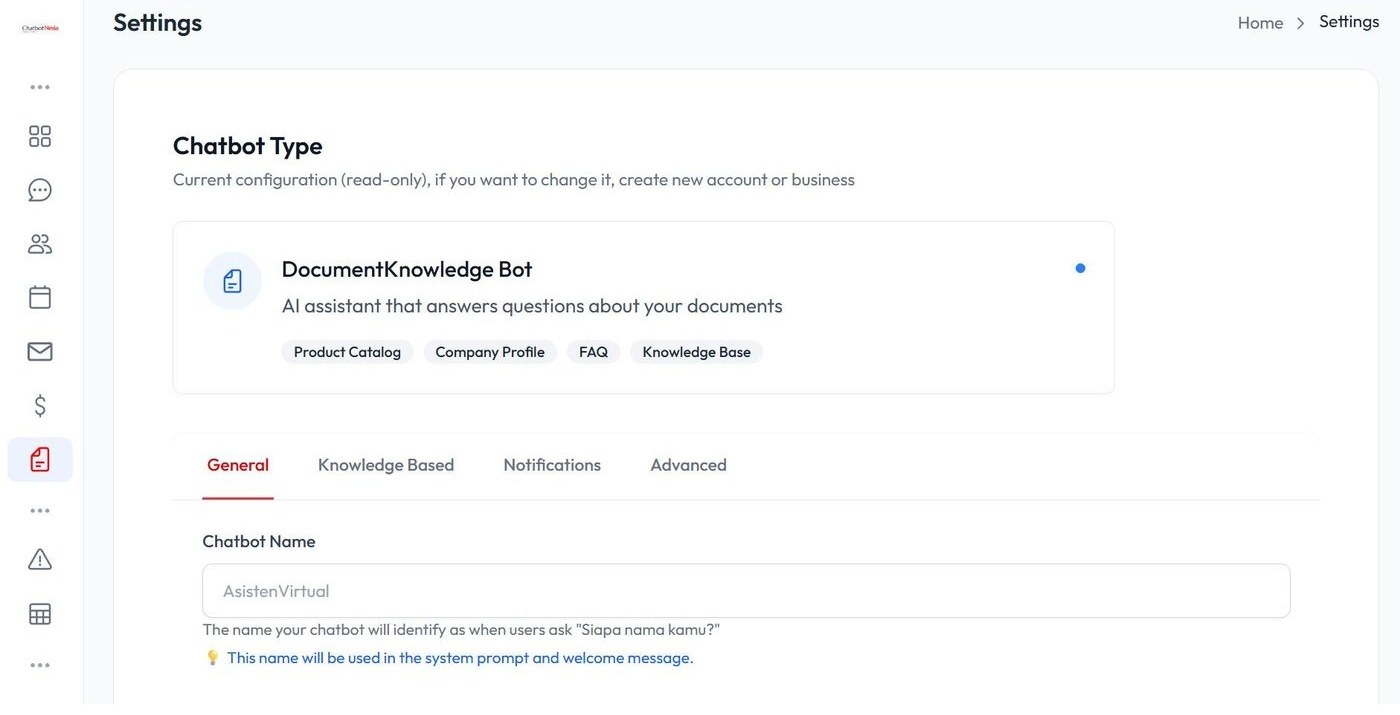1400x715 pixels.
Task: Click the ChatbotNinja logo
Action: click(x=40, y=28)
